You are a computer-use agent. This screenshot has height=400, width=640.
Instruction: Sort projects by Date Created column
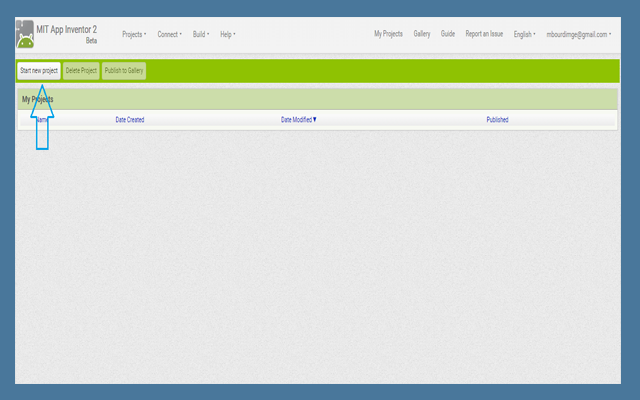coord(130,120)
